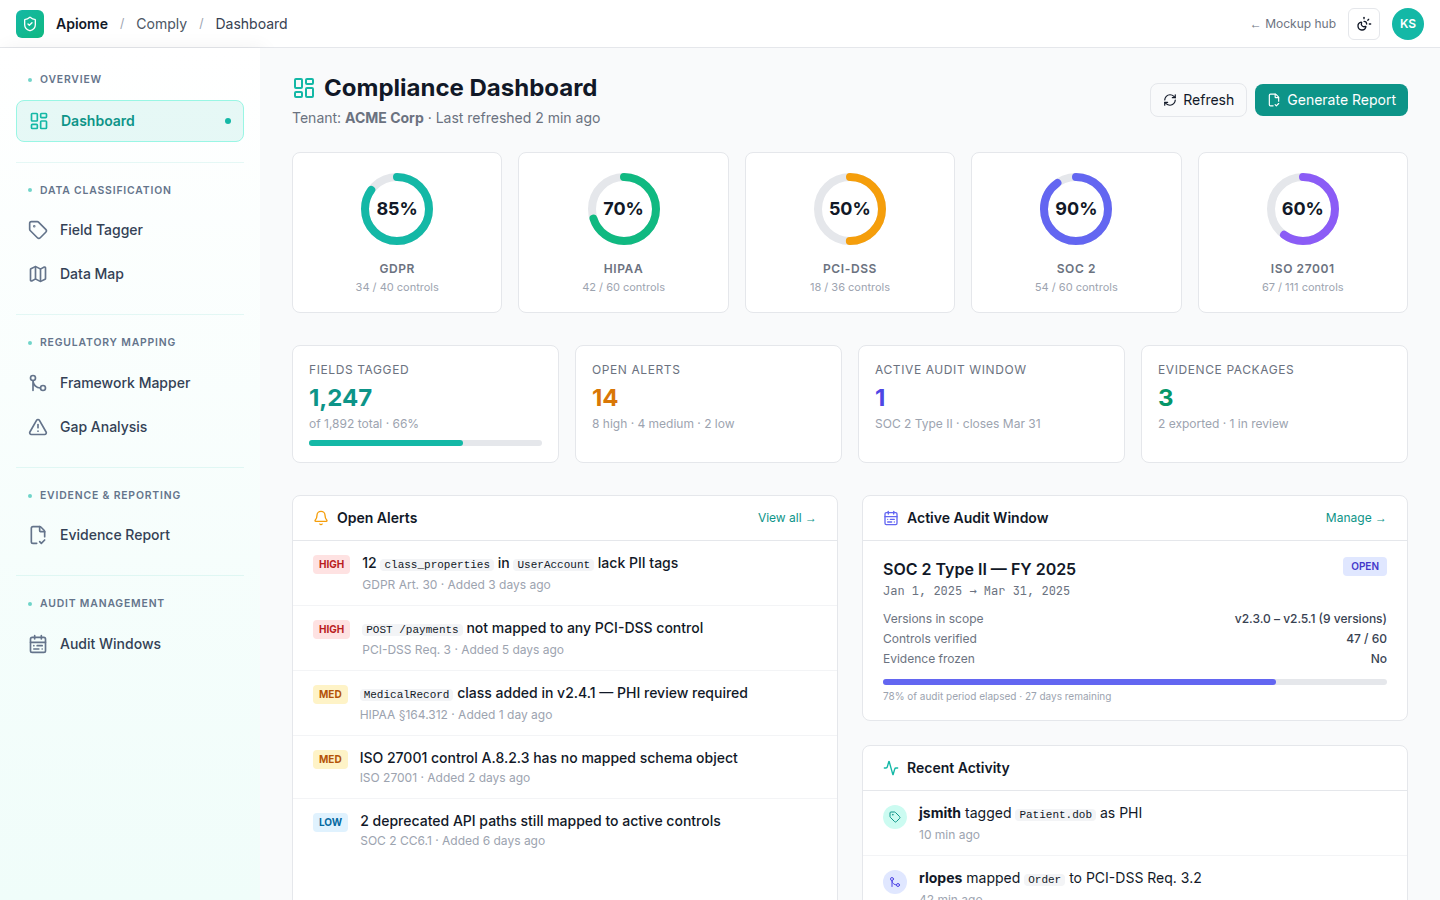Click the Refresh button
This screenshot has height=900, width=1440.
(x=1198, y=100)
